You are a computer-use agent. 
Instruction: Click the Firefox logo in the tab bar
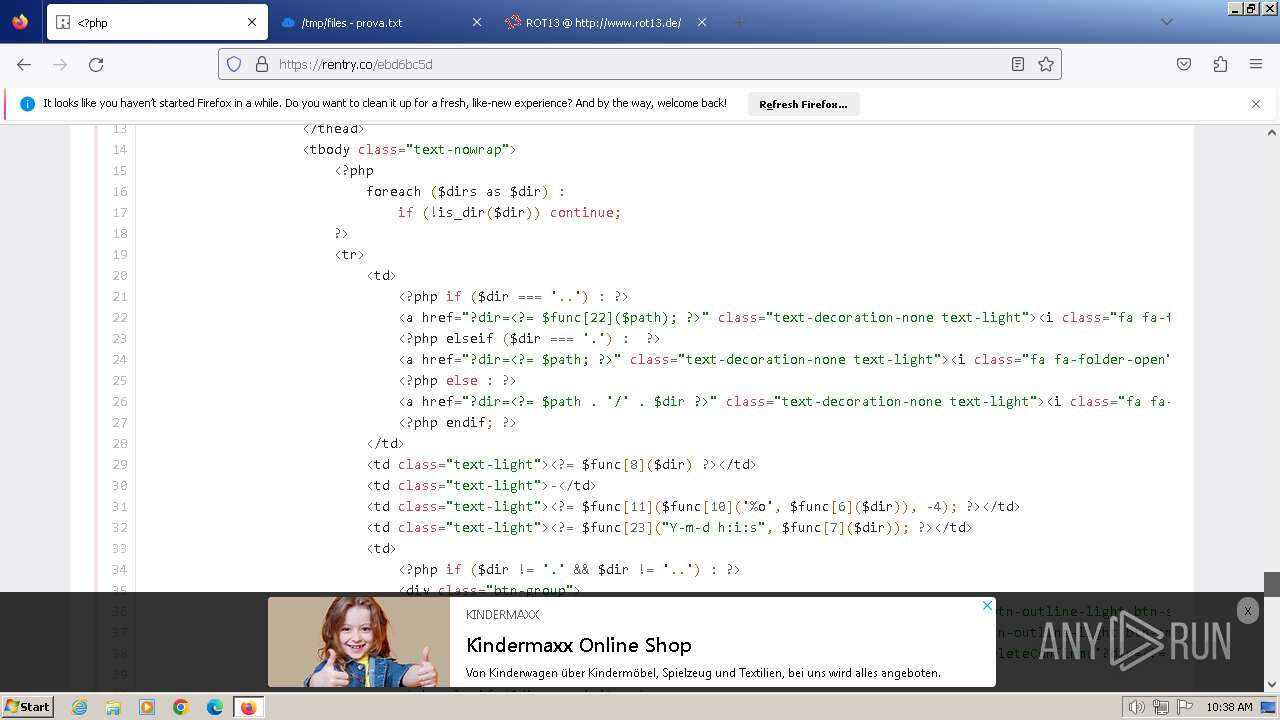pyautogui.click(x=20, y=22)
